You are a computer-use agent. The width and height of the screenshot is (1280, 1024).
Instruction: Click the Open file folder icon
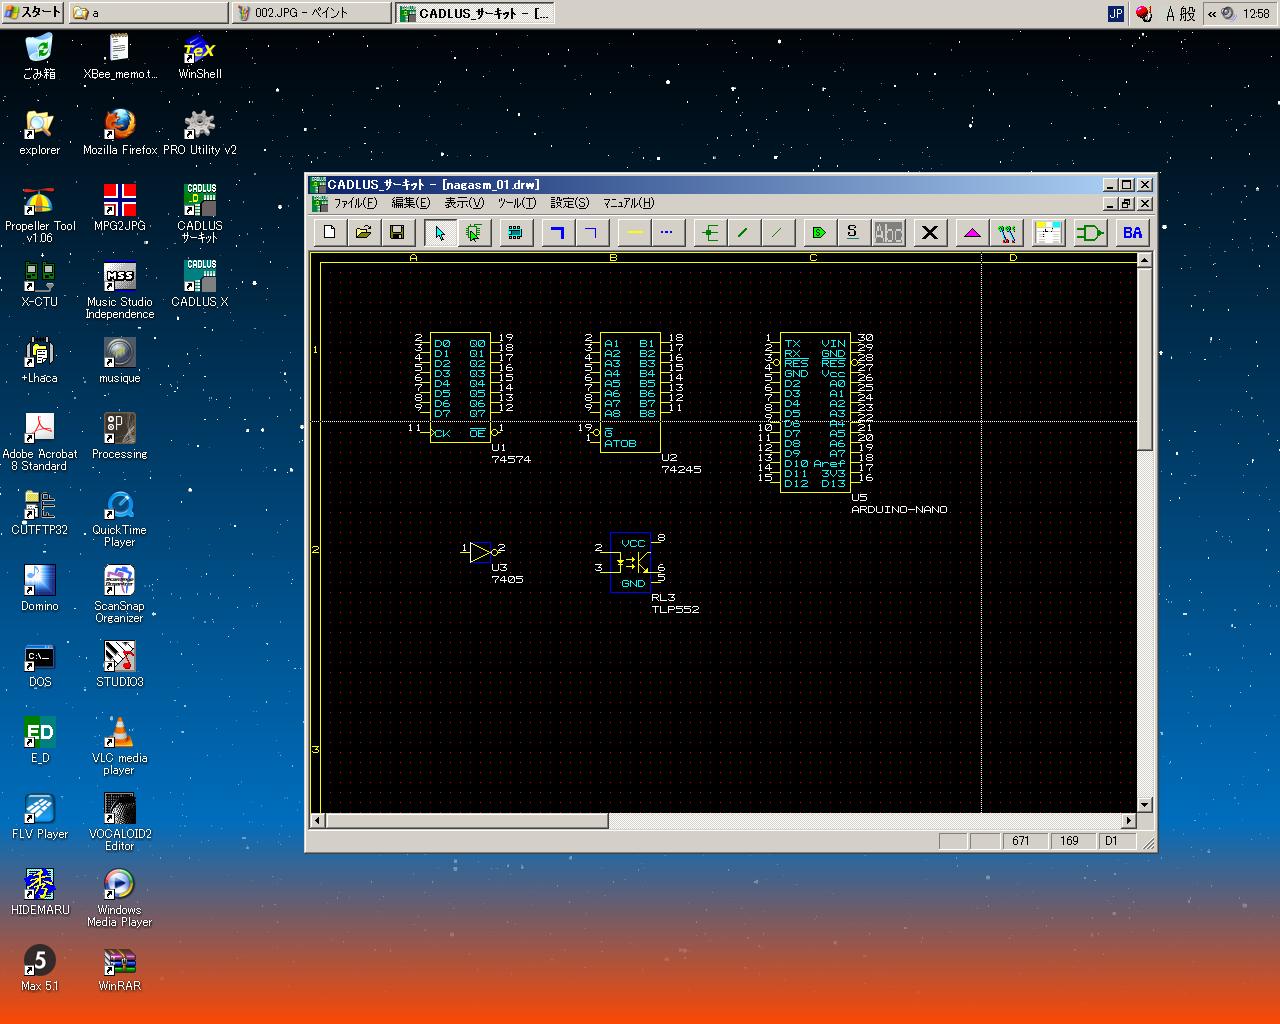363,233
